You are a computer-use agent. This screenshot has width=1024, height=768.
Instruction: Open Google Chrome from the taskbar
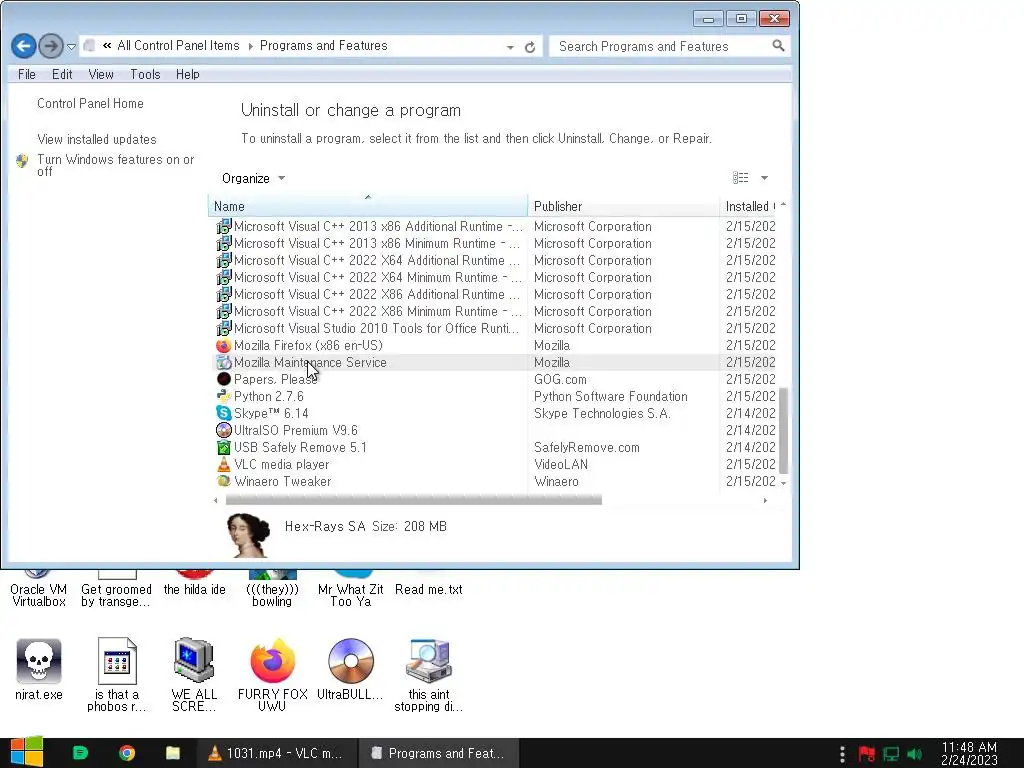pyautogui.click(x=127, y=753)
